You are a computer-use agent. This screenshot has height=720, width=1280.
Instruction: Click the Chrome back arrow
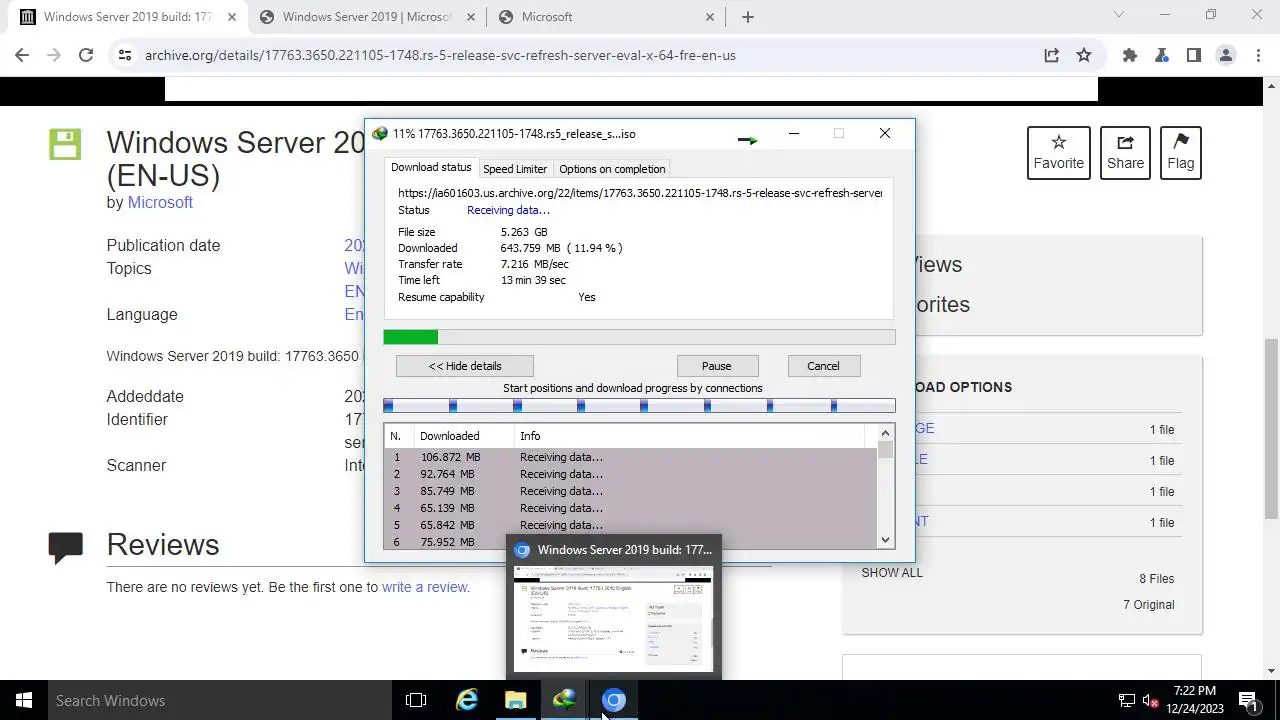click(22, 55)
